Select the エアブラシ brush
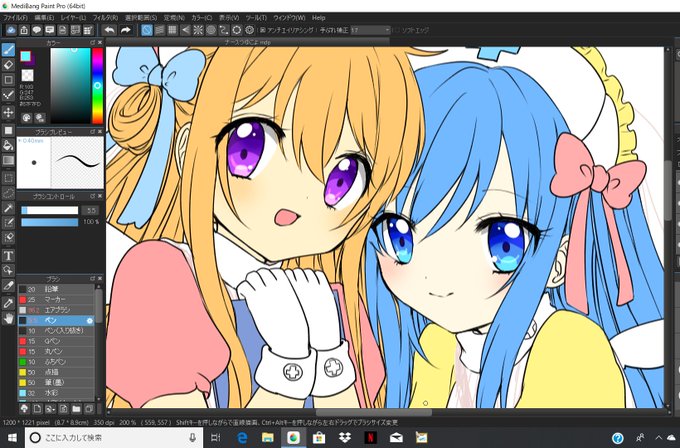The height and width of the screenshot is (448, 680). [56, 310]
